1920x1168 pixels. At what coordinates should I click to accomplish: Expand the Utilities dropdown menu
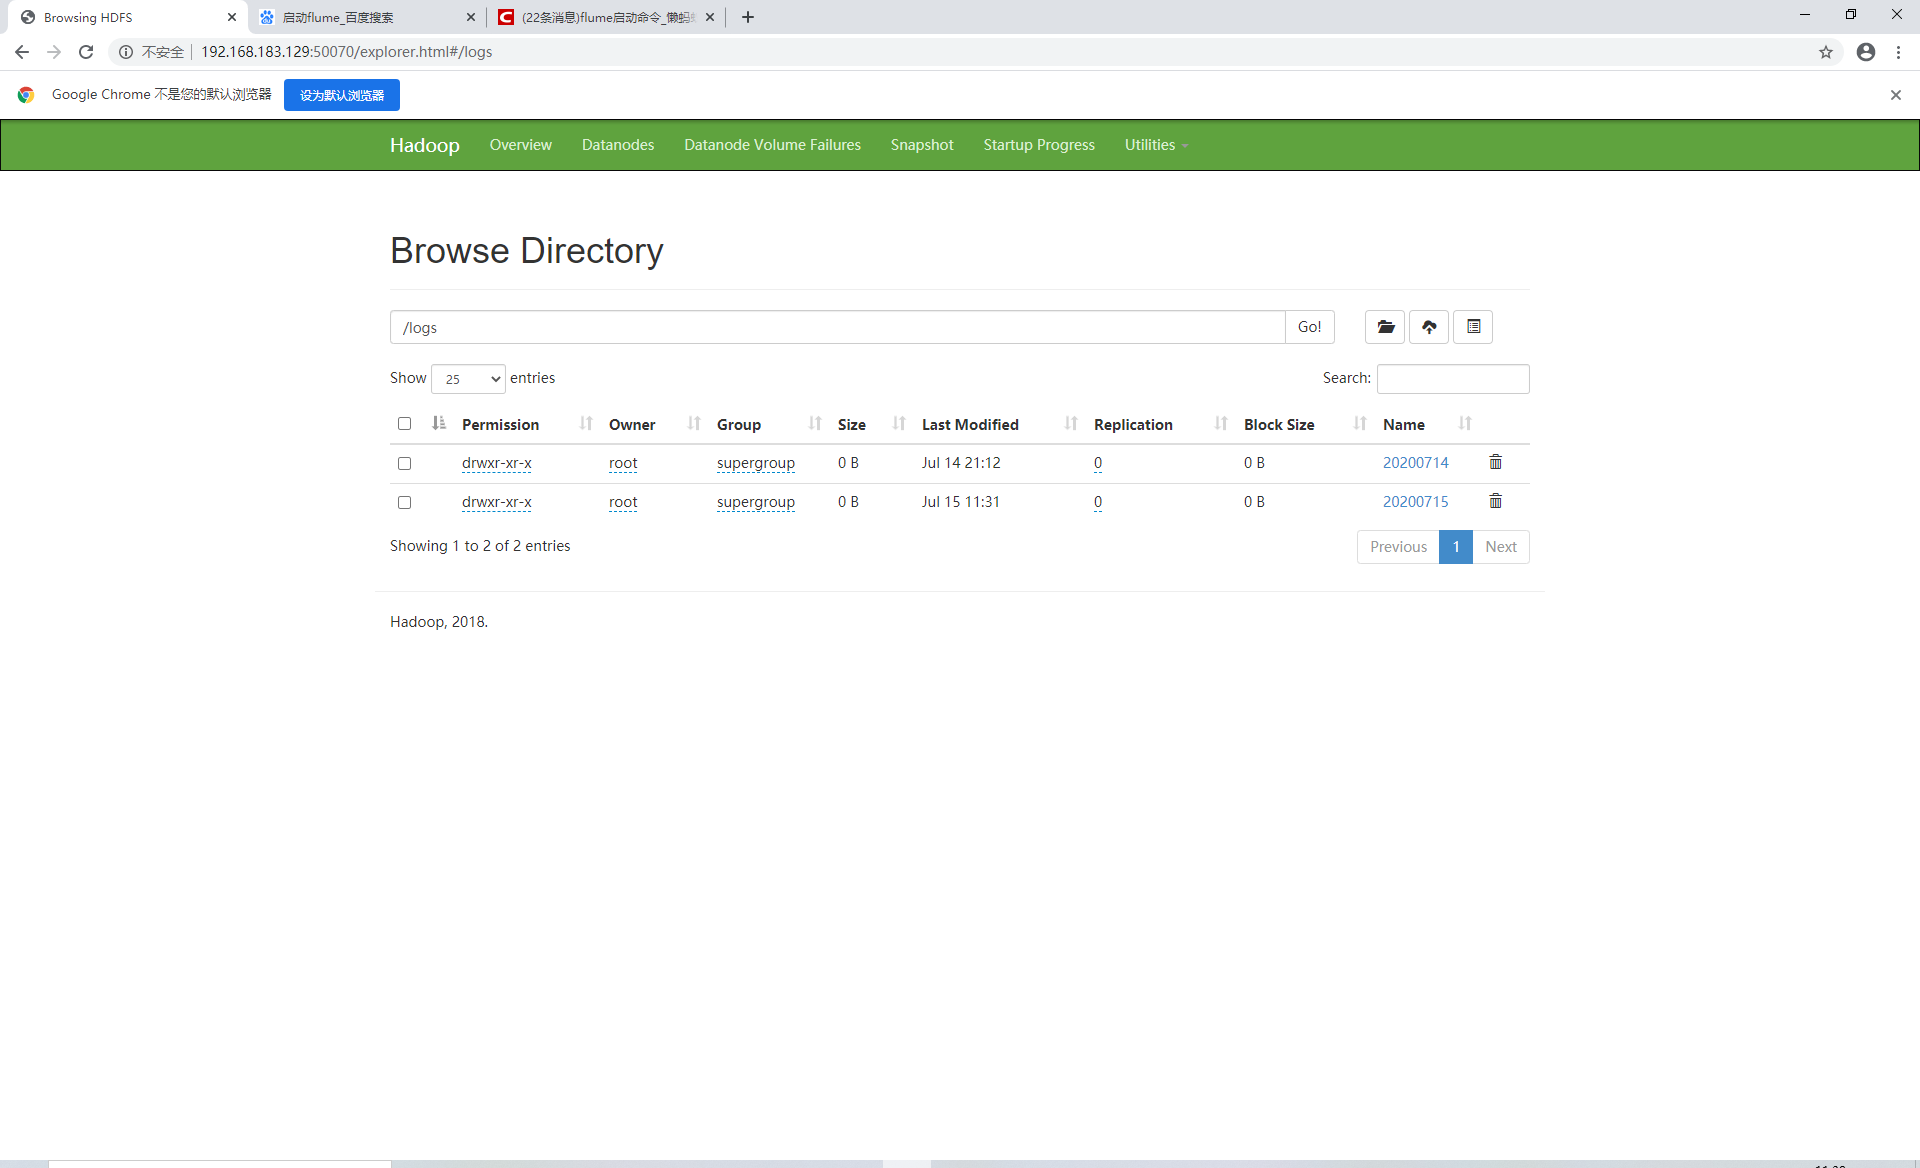[x=1155, y=145]
